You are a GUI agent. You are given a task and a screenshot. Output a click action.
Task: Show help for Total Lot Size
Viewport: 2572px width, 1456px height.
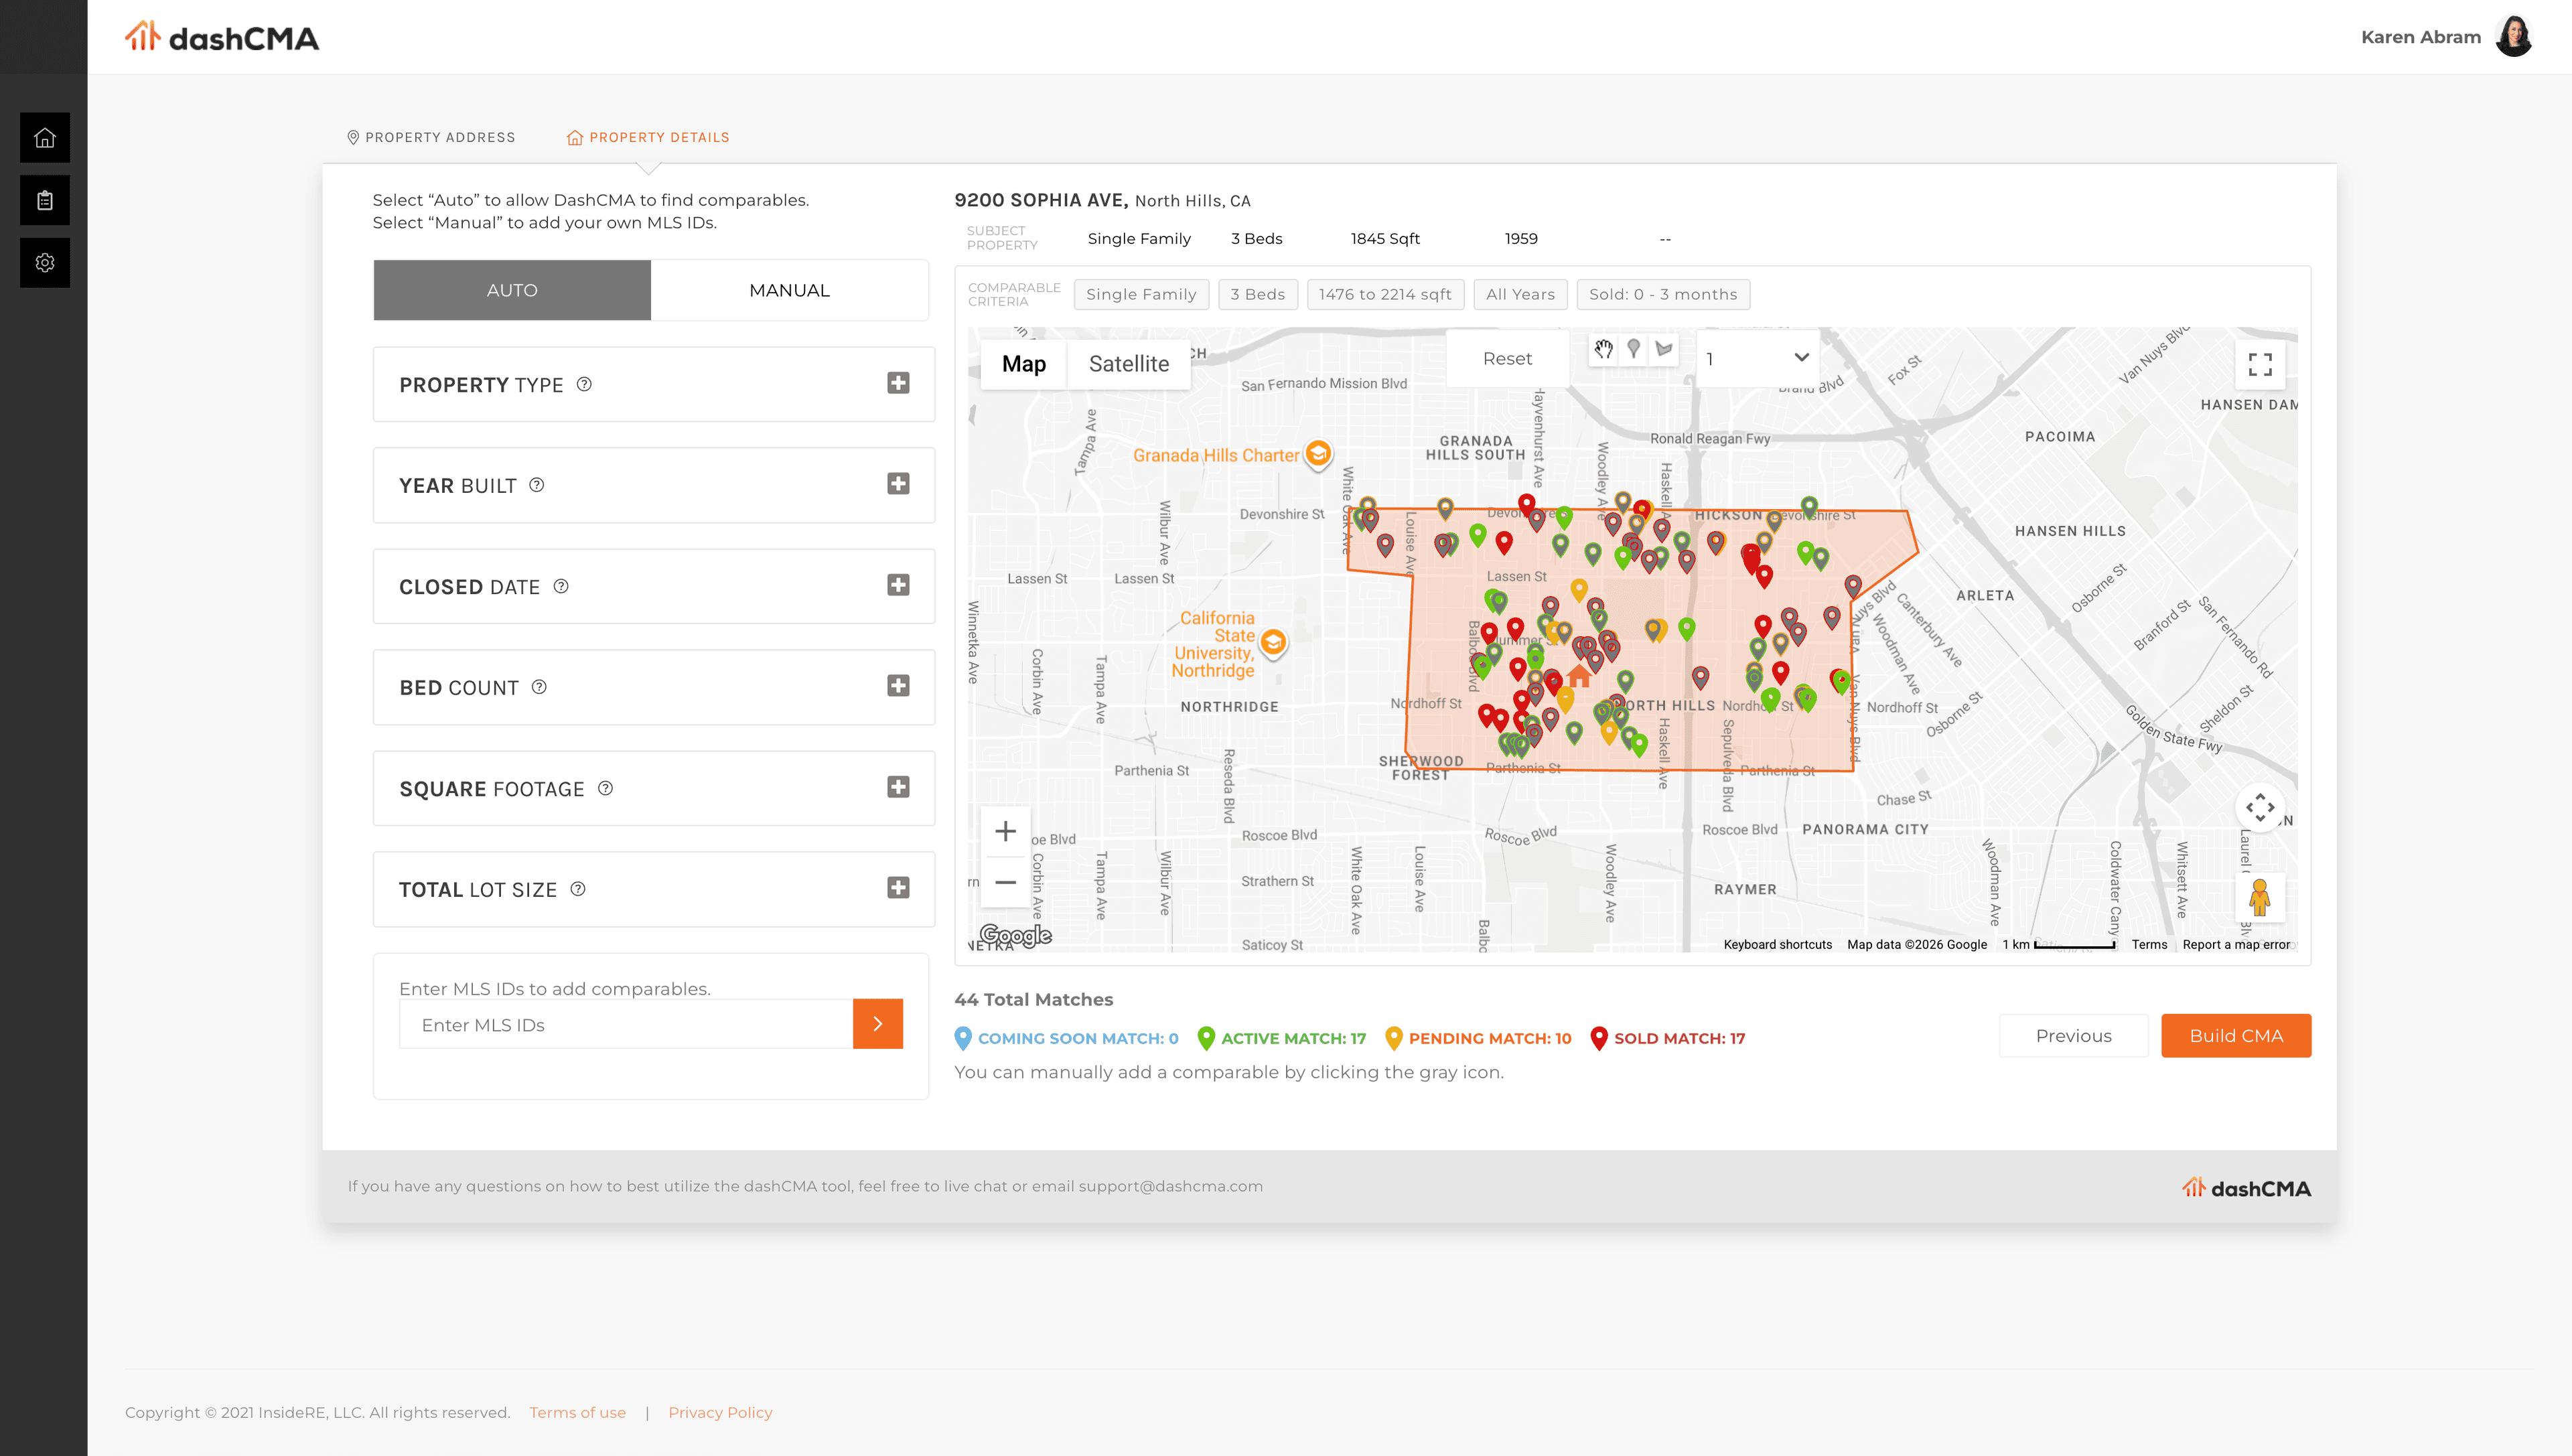tap(578, 889)
